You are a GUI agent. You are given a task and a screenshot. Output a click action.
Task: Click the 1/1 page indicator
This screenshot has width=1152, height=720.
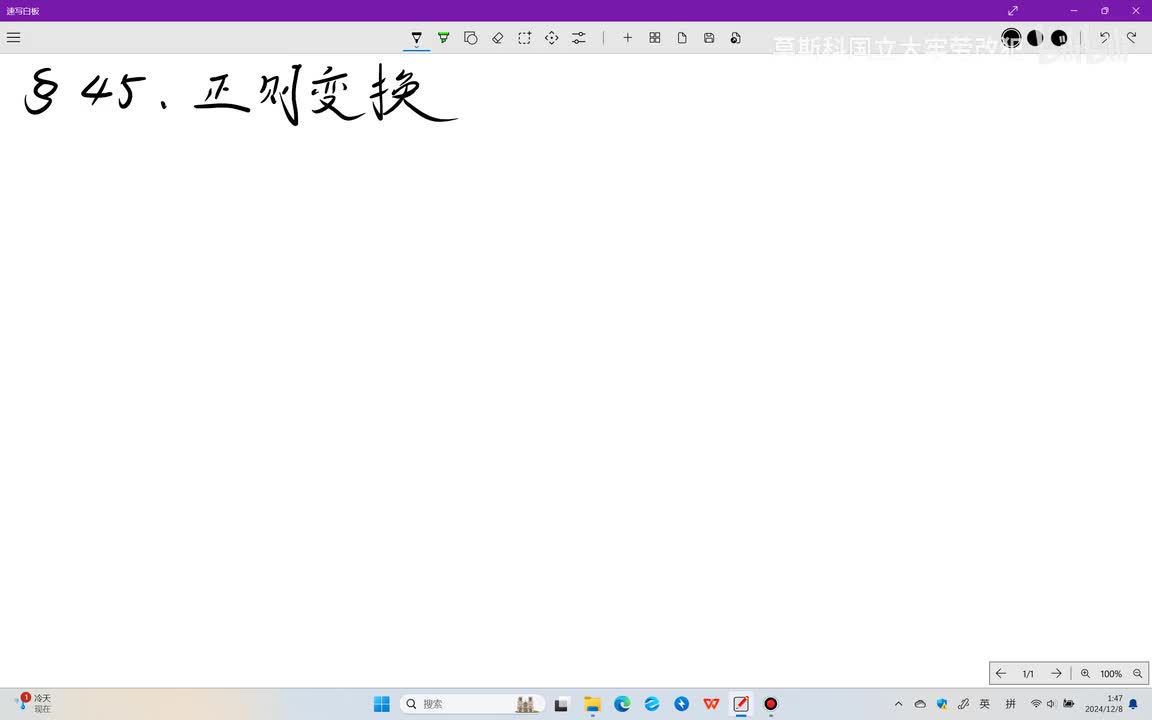click(1028, 674)
